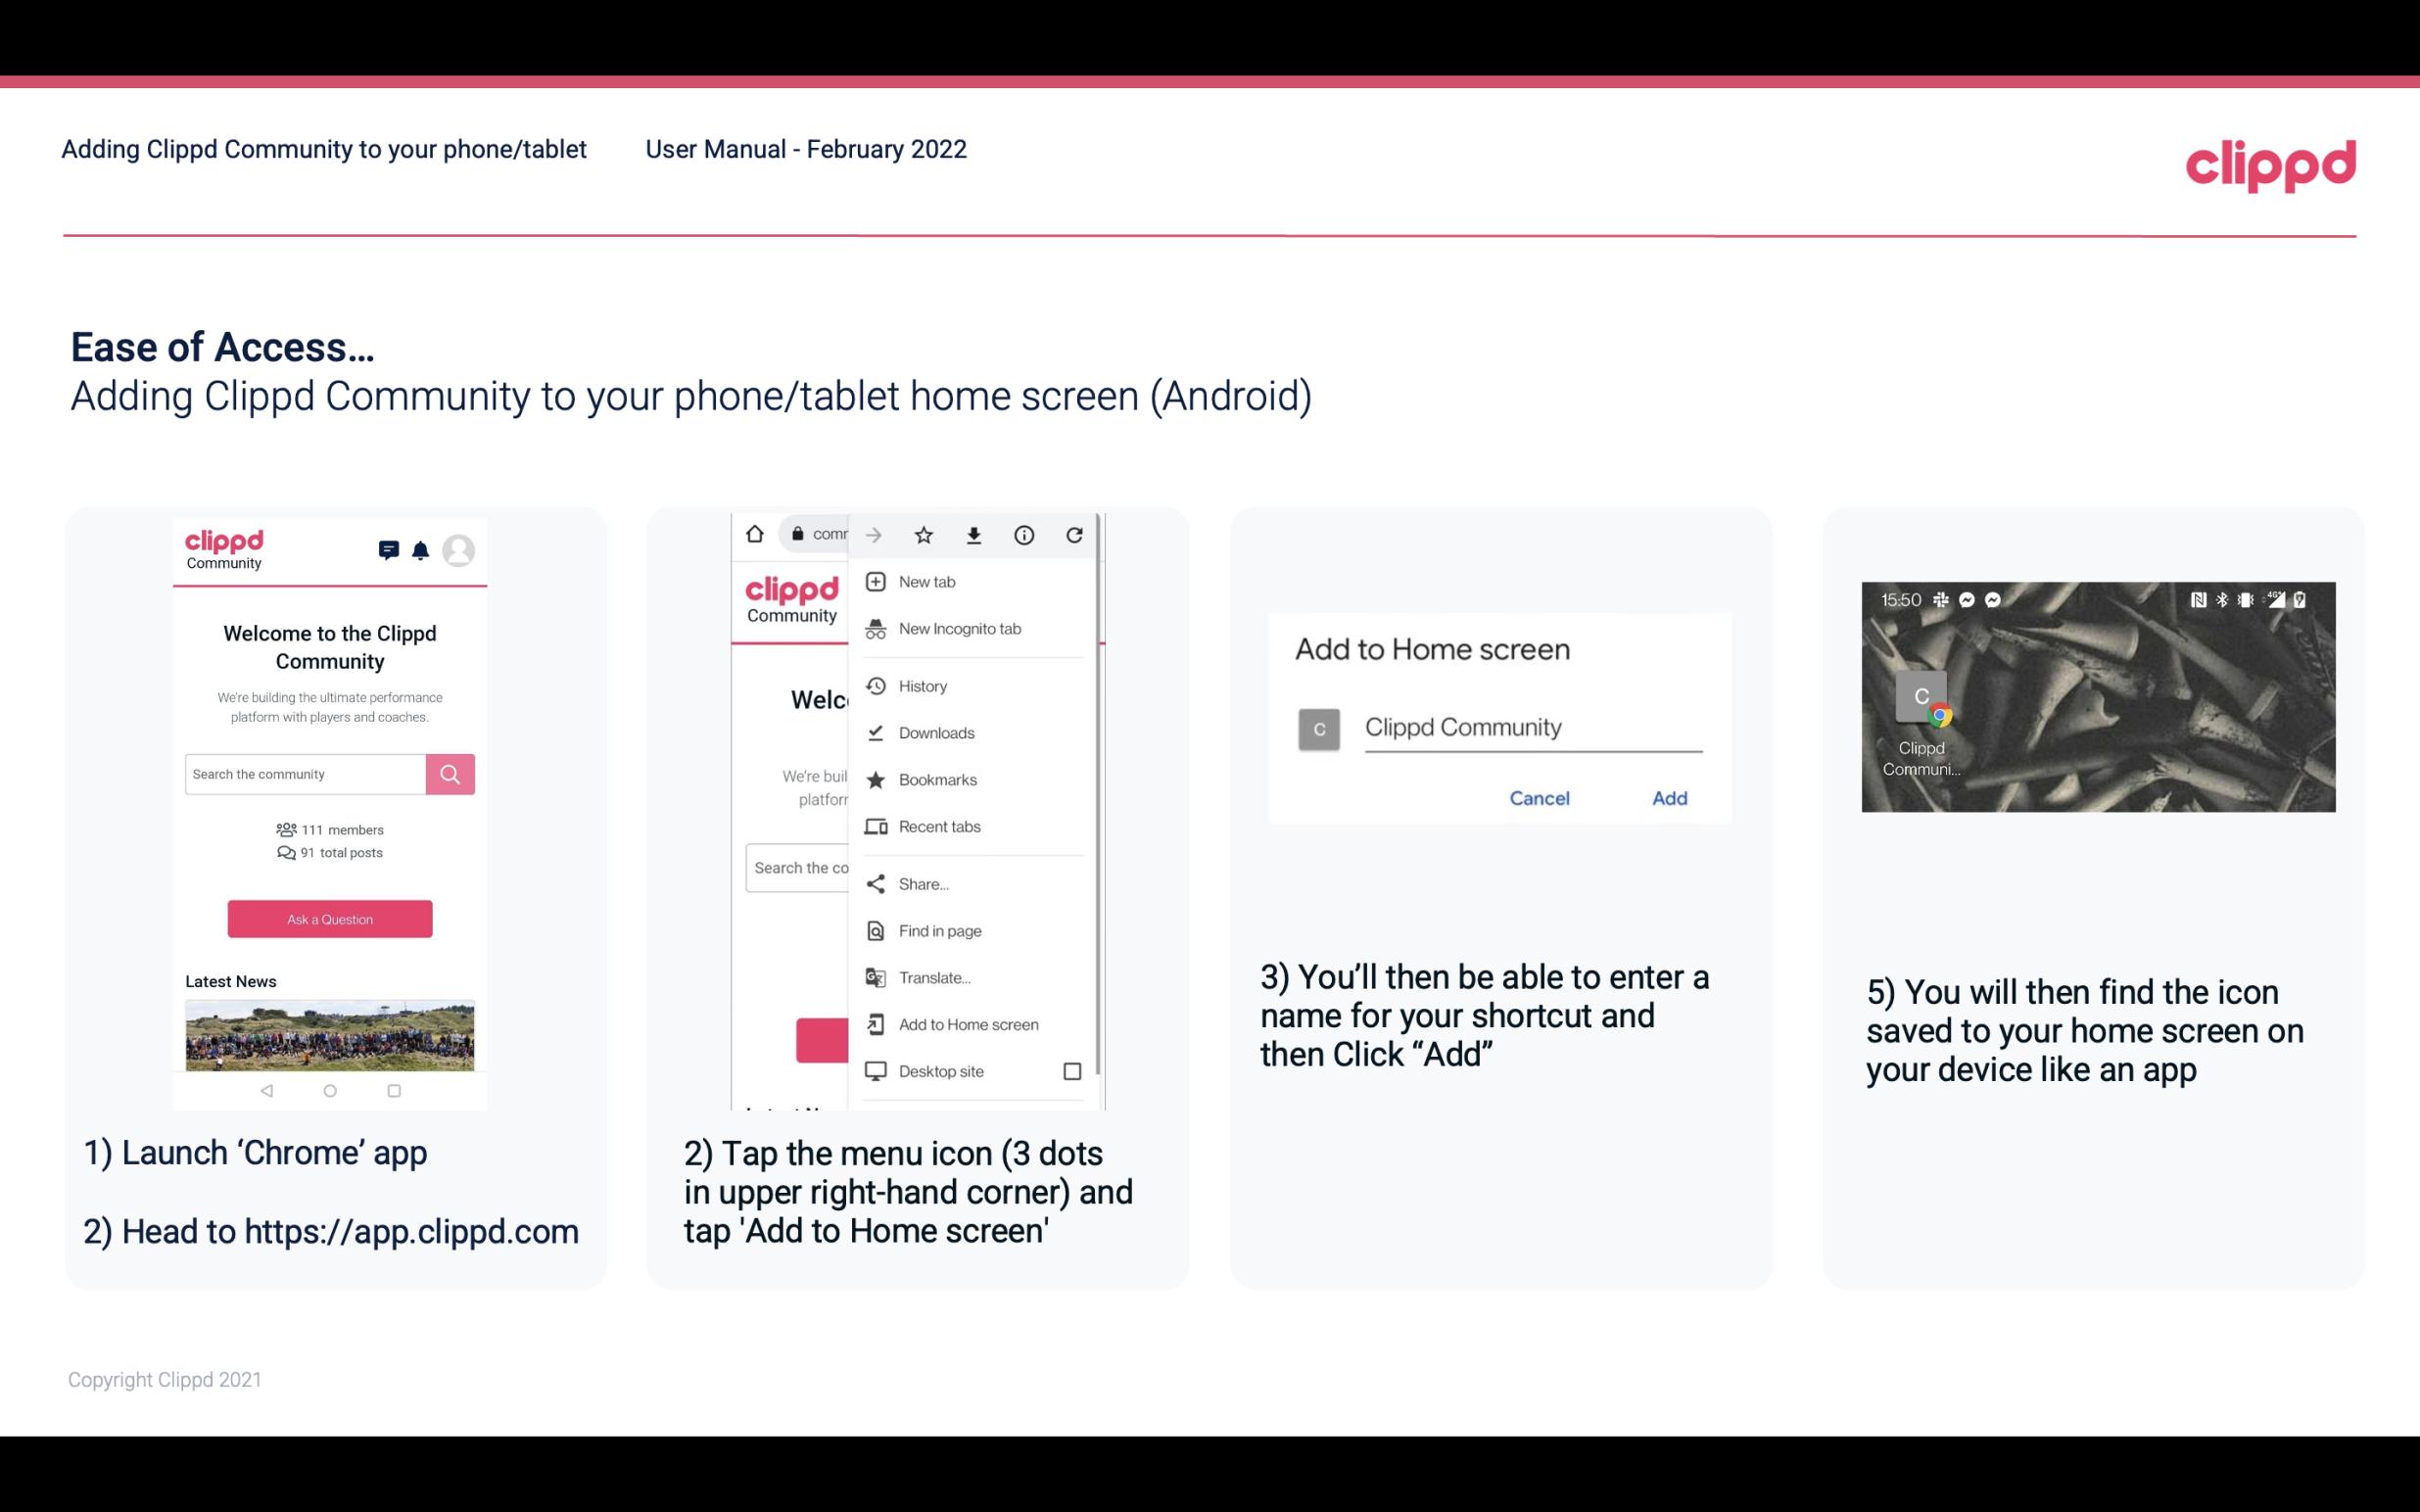Click the Cancel button in home screen dialog
Viewport: 2420px width, 1512px height.
click(1539, 798)
